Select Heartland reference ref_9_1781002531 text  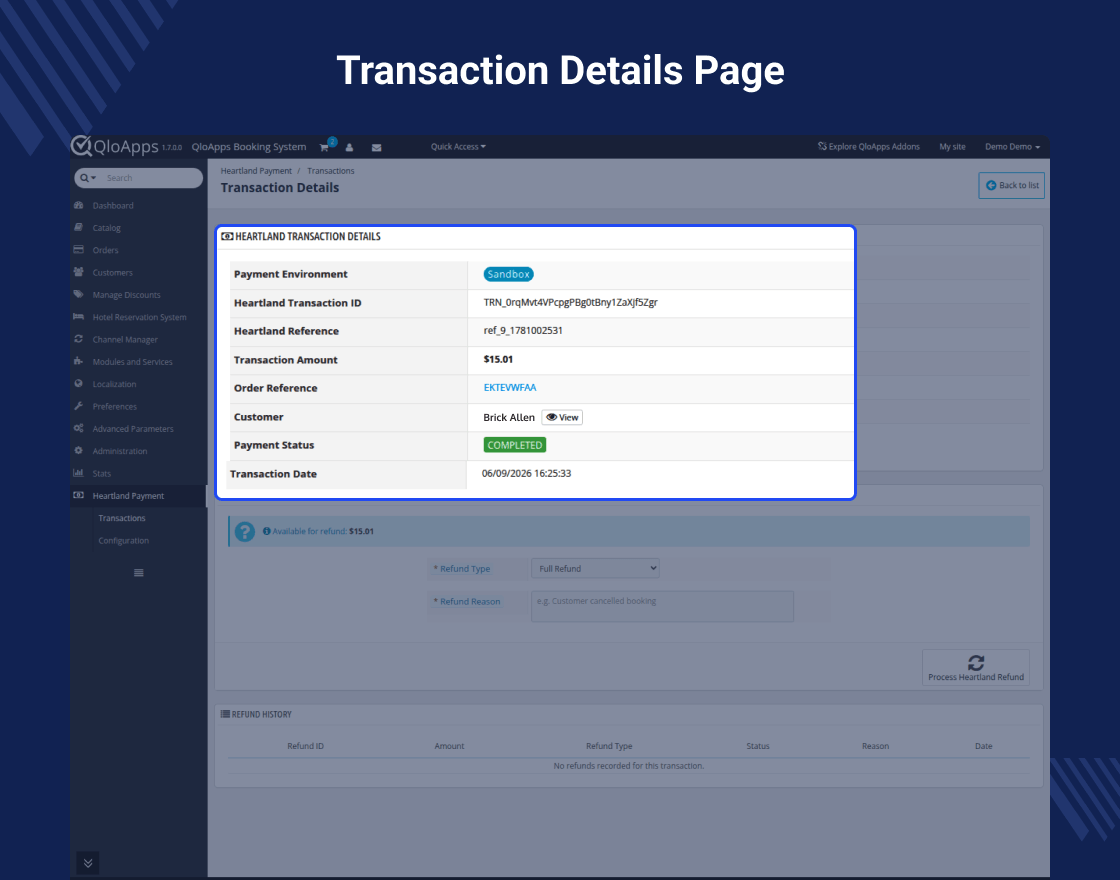pos(523,330)
